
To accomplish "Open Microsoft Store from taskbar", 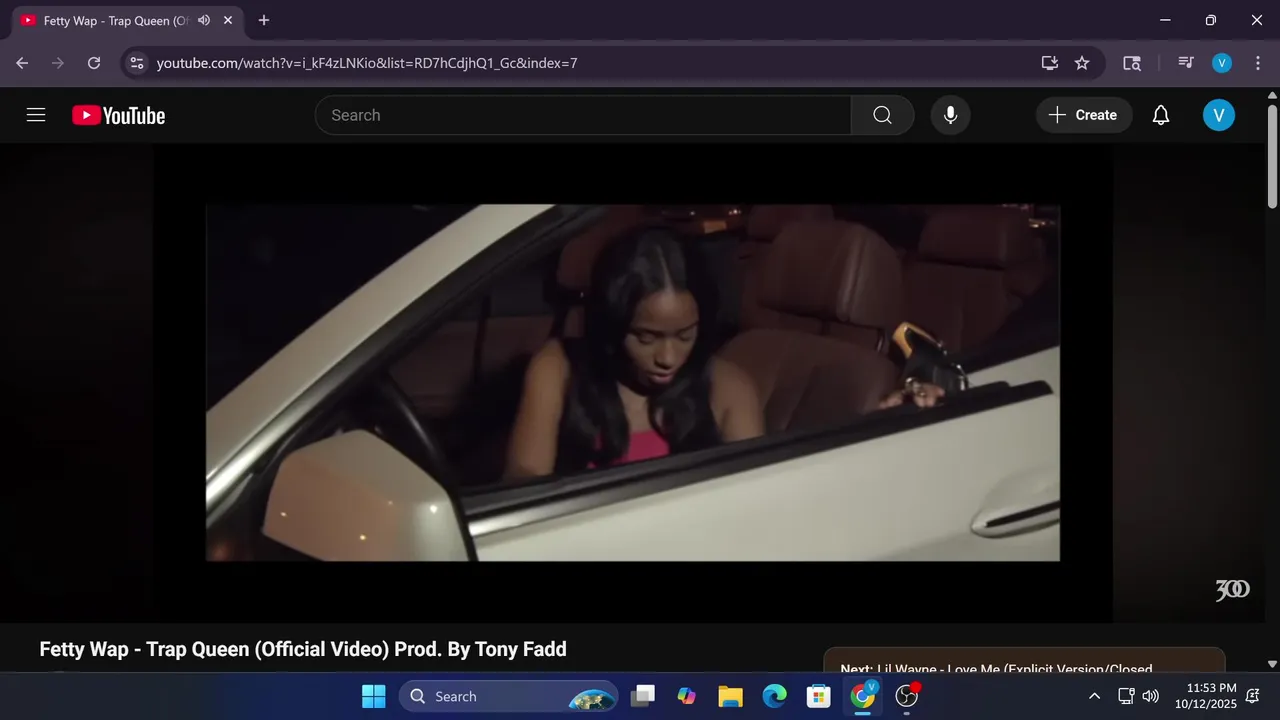I will (x=818, y=696).
